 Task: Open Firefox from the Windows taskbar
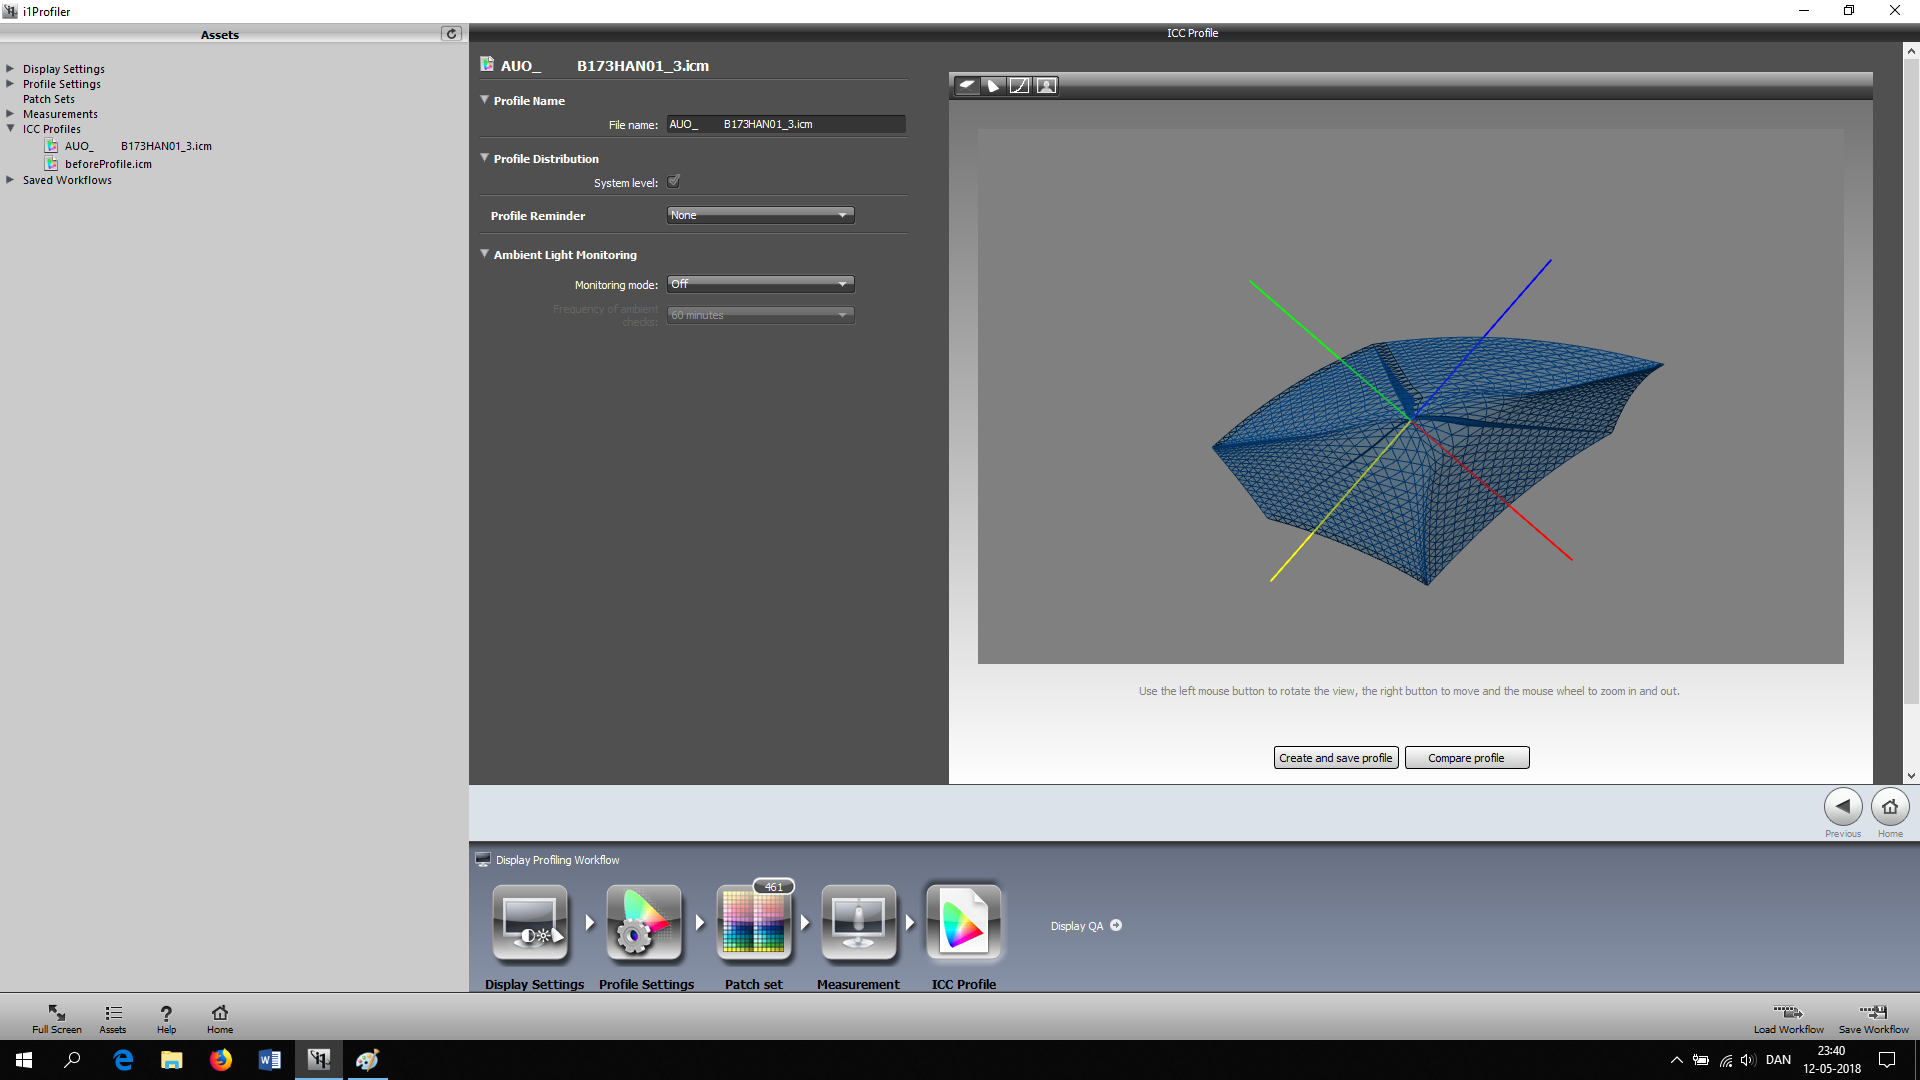(x=220, y=1060)
